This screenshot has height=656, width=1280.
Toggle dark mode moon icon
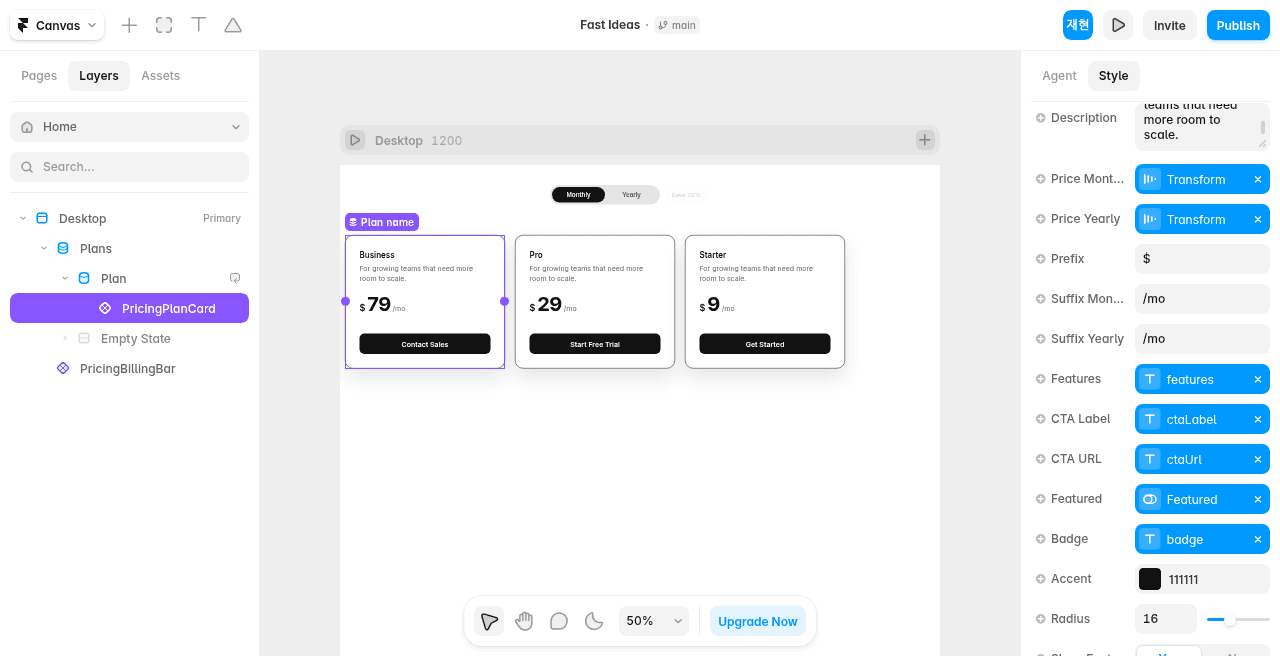coord(594,621)
